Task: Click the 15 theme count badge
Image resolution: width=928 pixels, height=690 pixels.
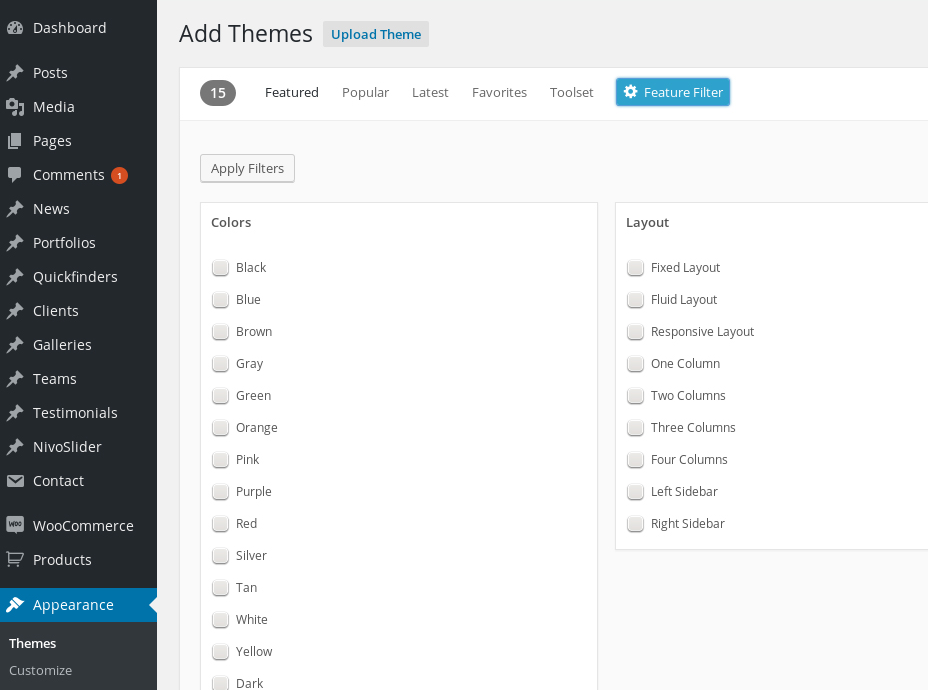Action: [x=218, y=93]
